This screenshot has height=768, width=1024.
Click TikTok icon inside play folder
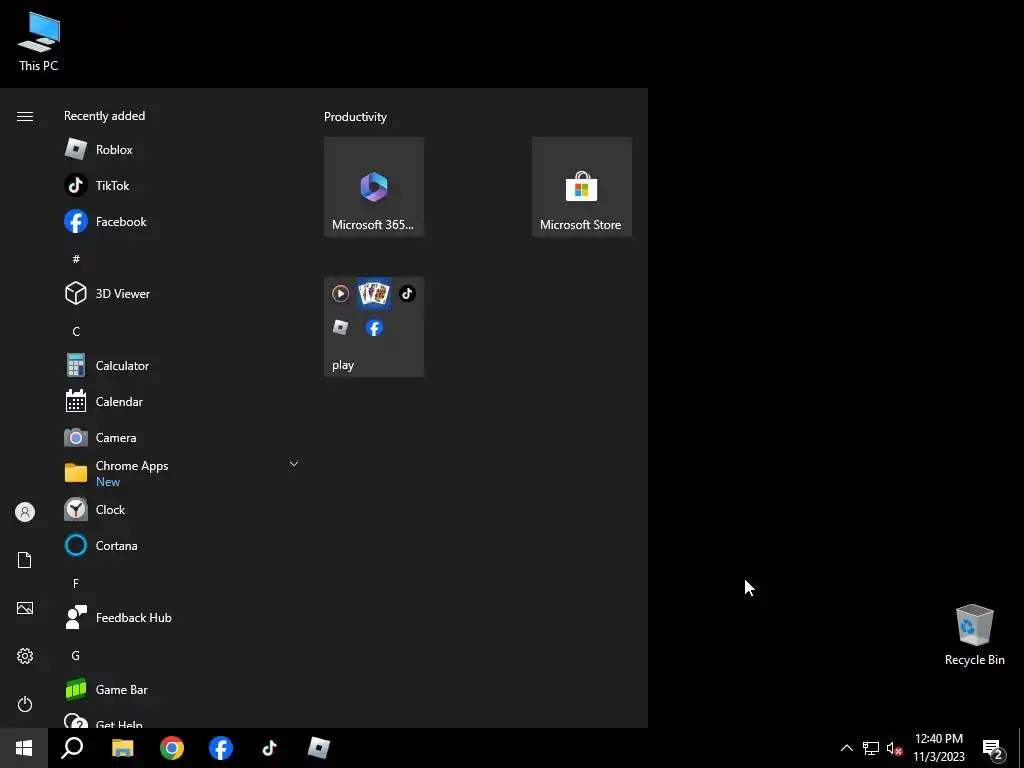coord(408,293)
